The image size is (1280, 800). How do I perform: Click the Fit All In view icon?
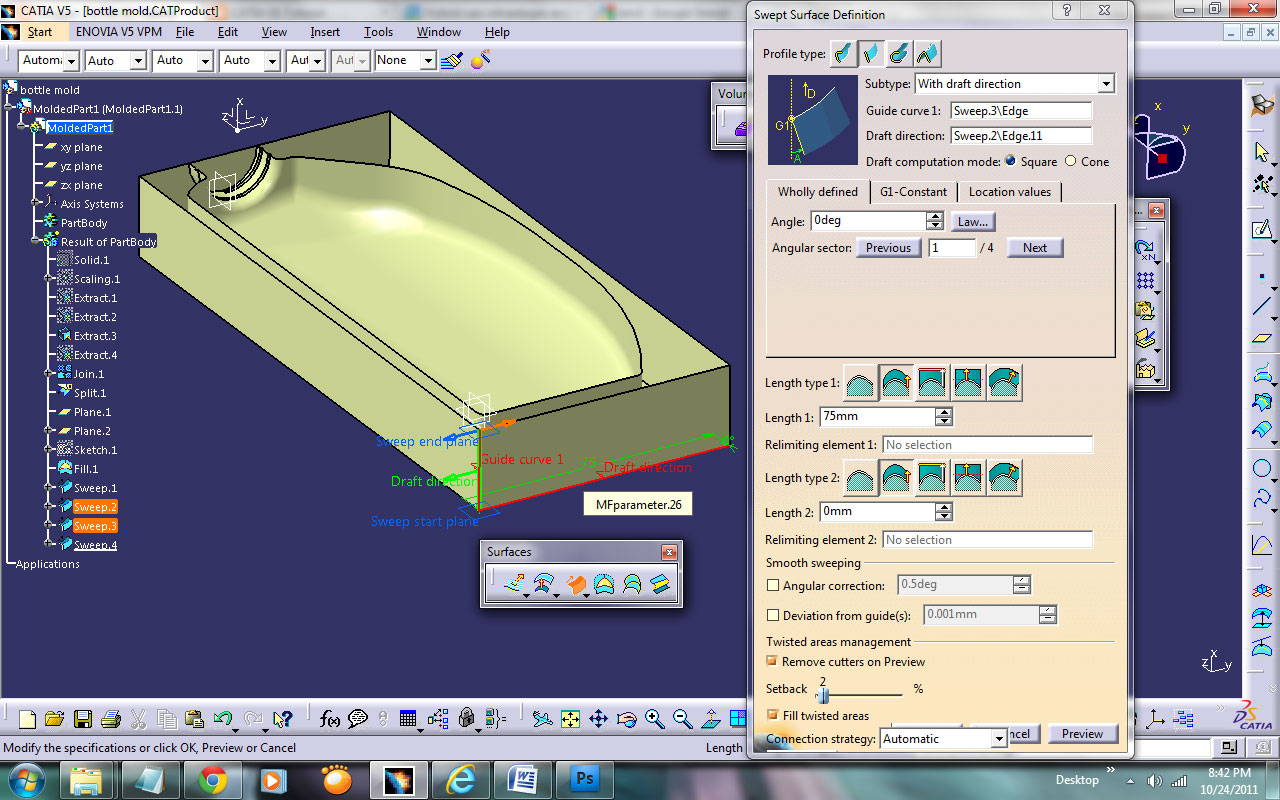570,718
